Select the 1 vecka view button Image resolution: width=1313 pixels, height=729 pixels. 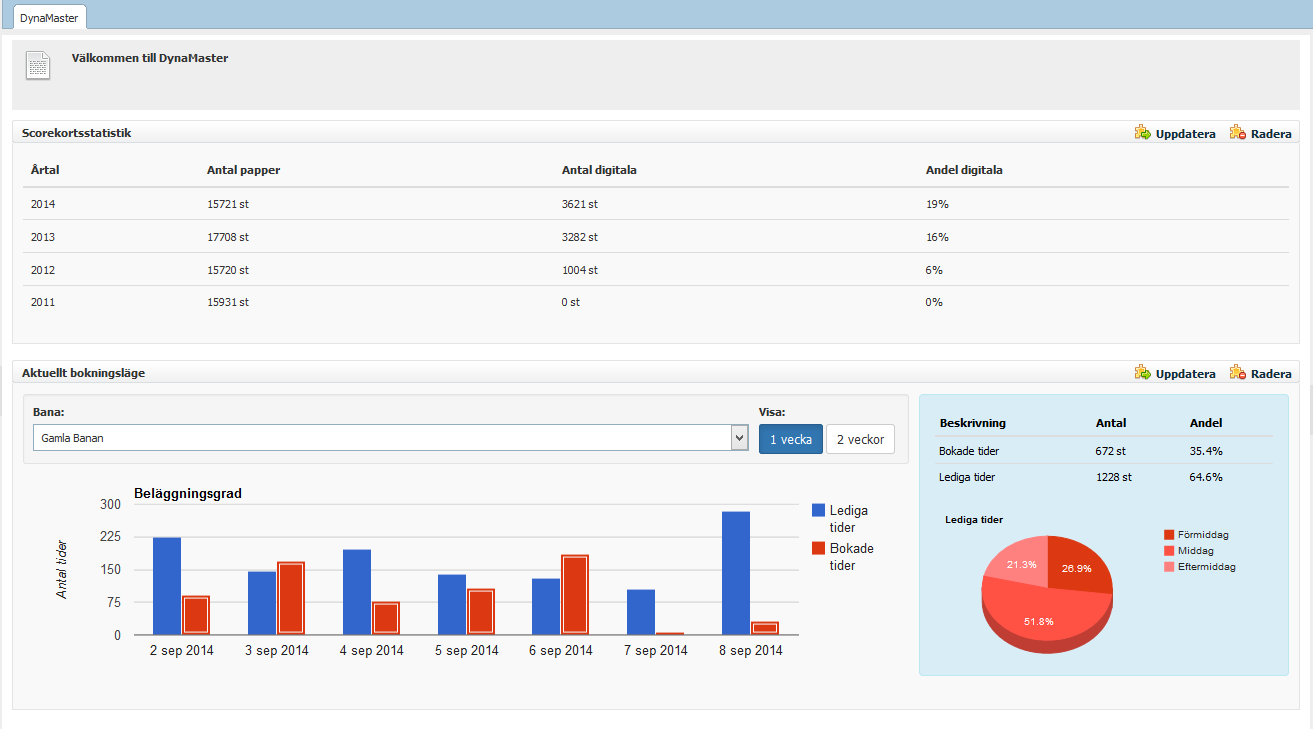click(x=790, y=439)
